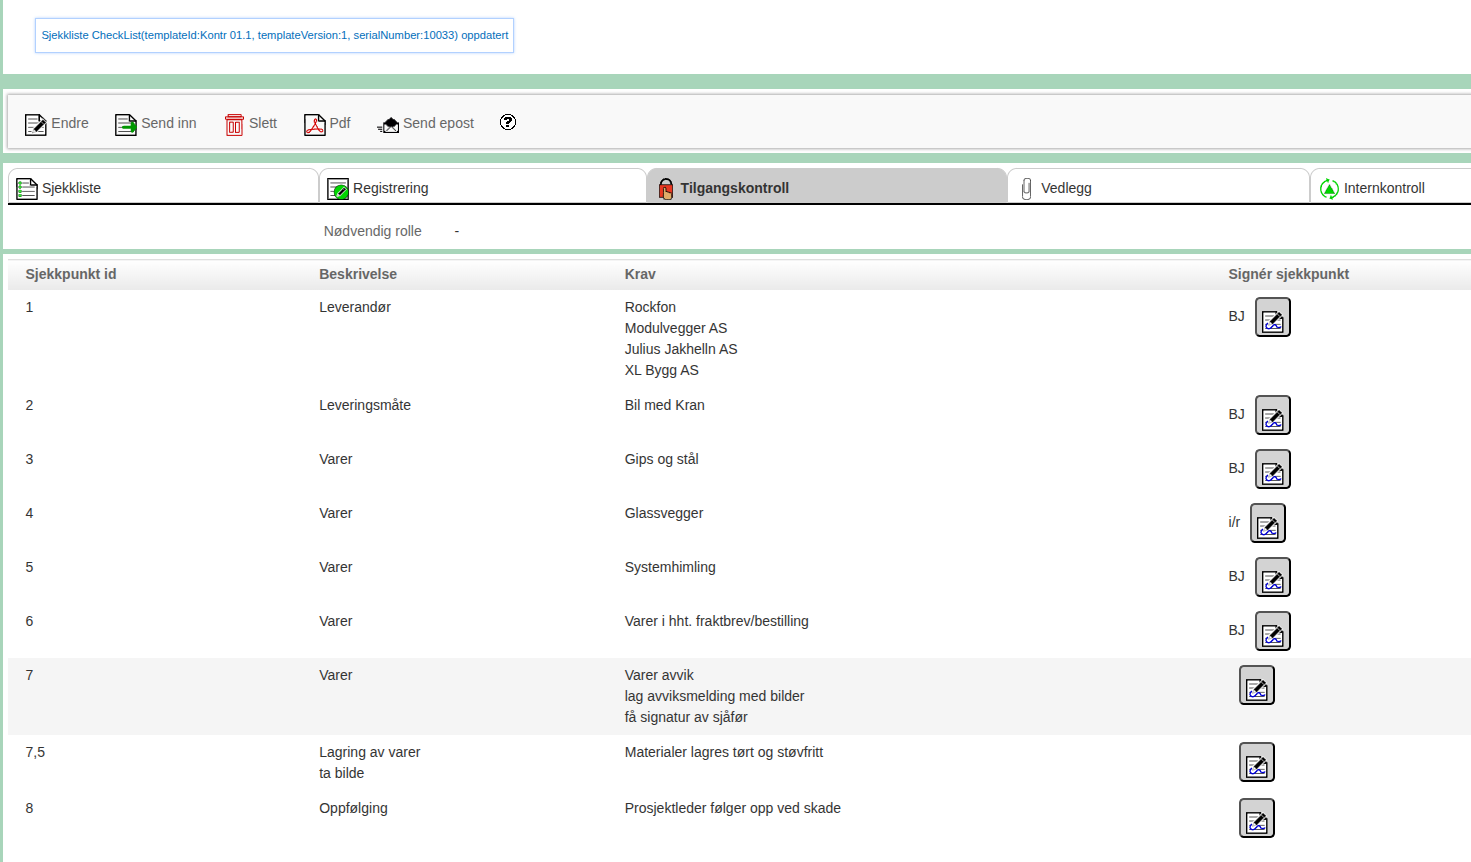Click the checklist updated notification message

coord(274,35)
